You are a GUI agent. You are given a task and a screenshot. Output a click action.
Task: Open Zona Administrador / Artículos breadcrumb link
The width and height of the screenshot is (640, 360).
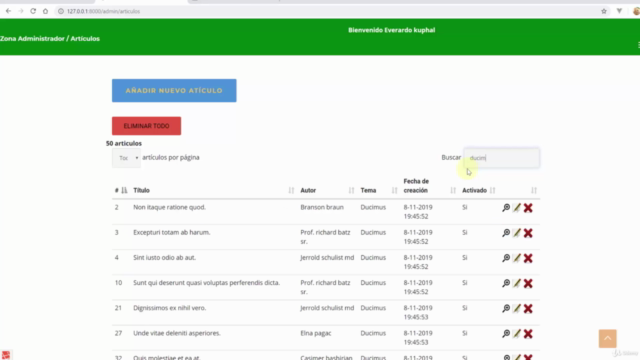50,38
